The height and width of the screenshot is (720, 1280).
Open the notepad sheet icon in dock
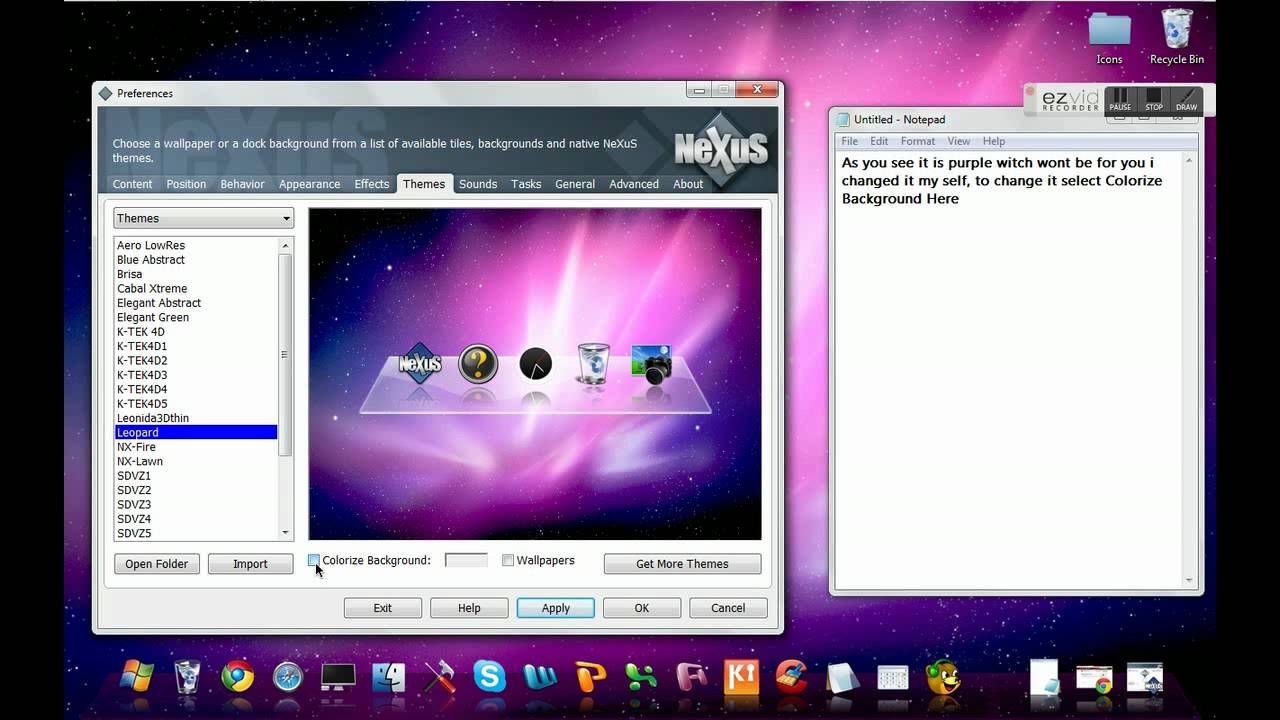pyautogui.click(x=842, y=677)
